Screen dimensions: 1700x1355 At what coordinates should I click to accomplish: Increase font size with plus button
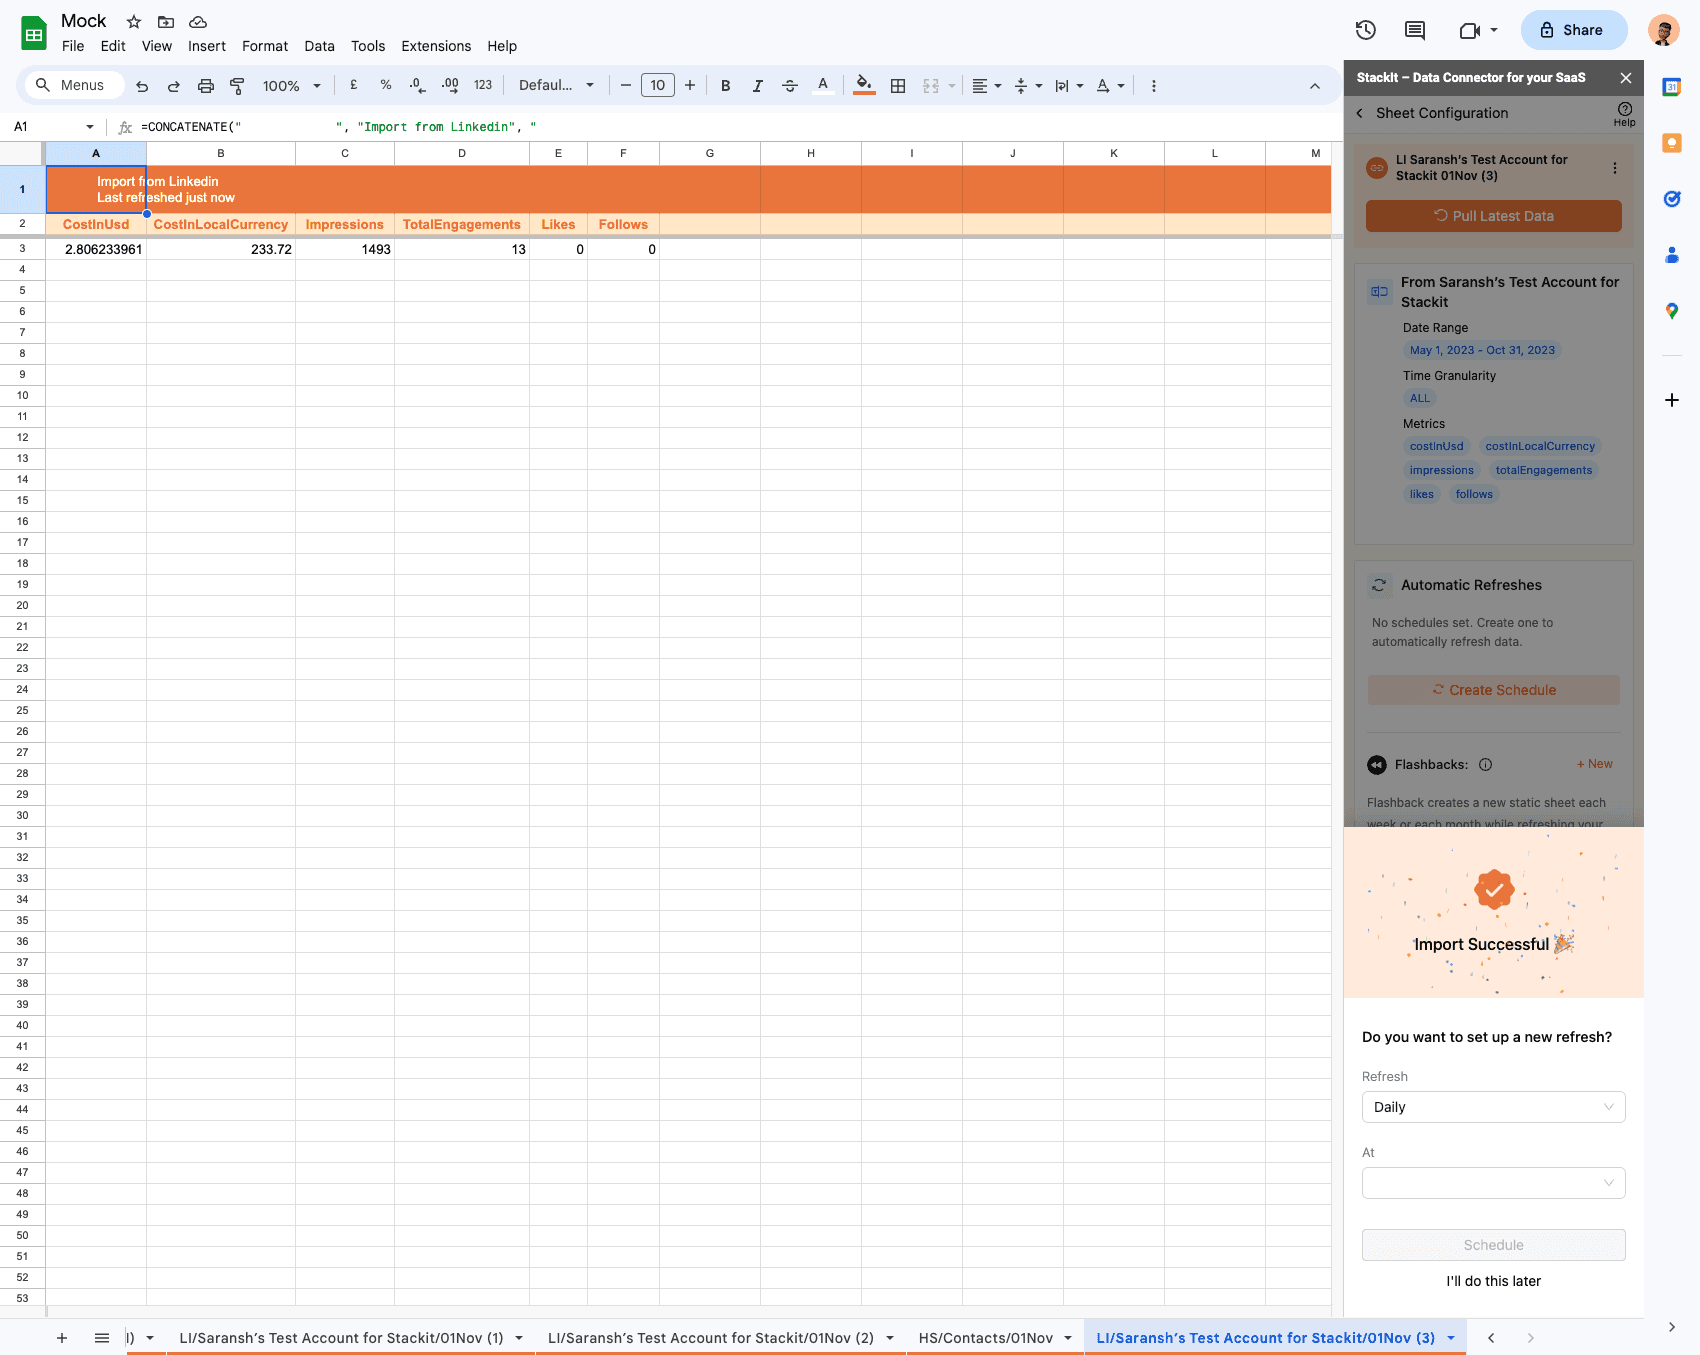690,86
